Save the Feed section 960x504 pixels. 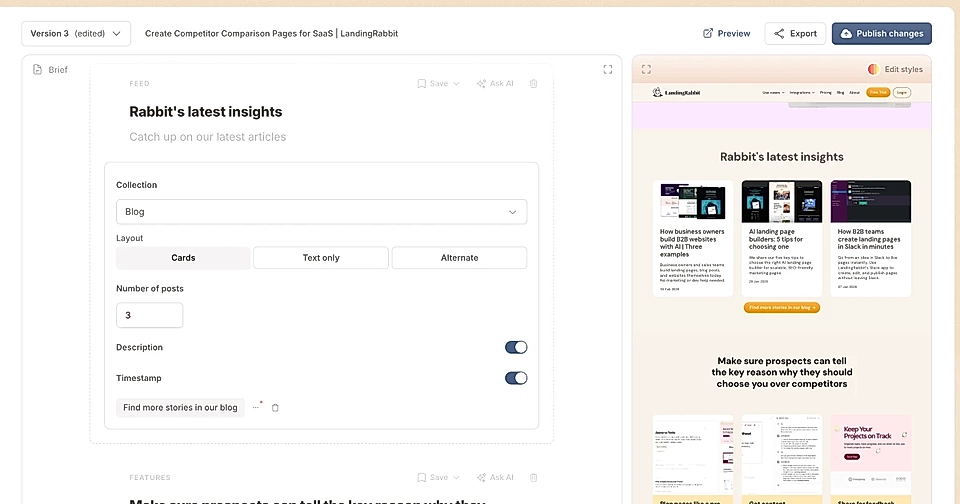(433, 83)
